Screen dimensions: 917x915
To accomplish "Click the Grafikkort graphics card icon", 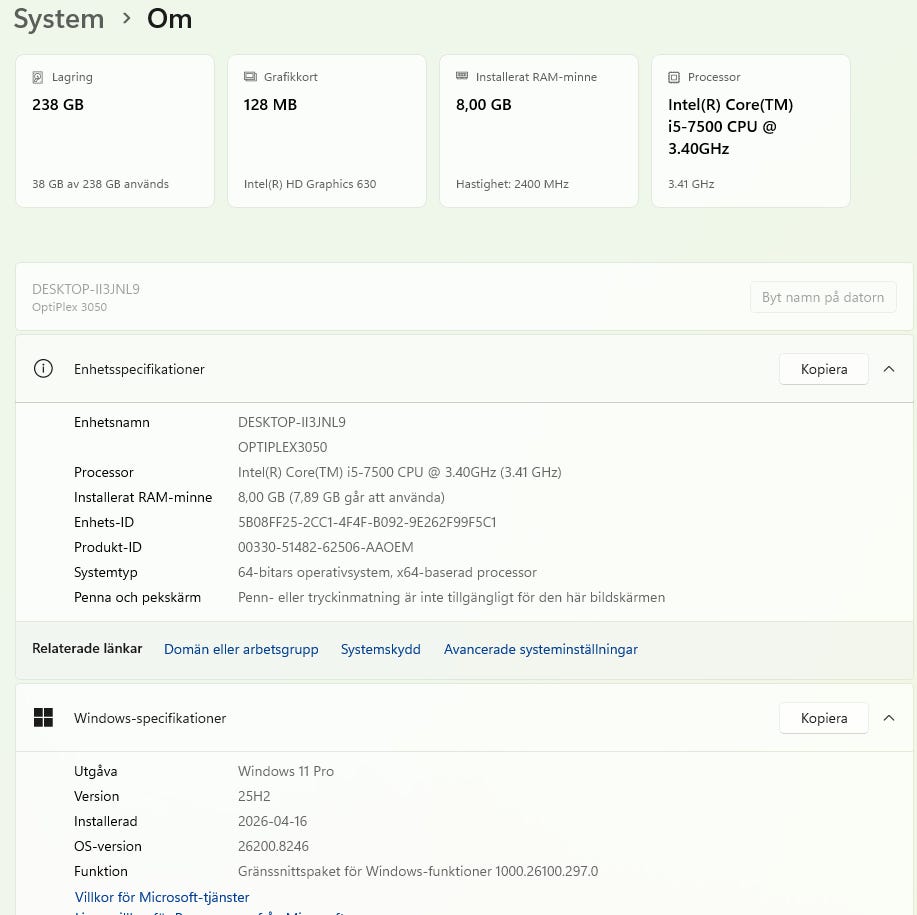I will click(x=250, y=77).
